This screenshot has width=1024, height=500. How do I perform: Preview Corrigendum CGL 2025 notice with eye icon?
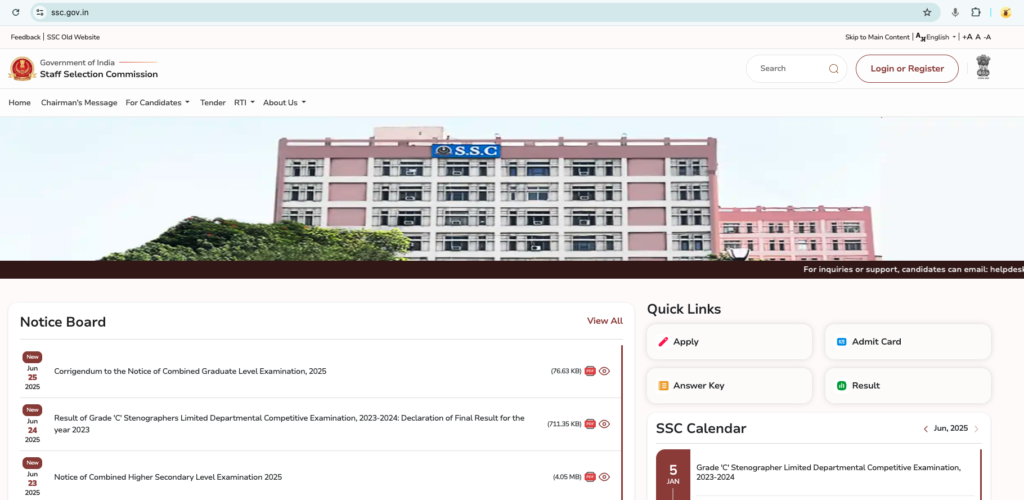[604, 371]
